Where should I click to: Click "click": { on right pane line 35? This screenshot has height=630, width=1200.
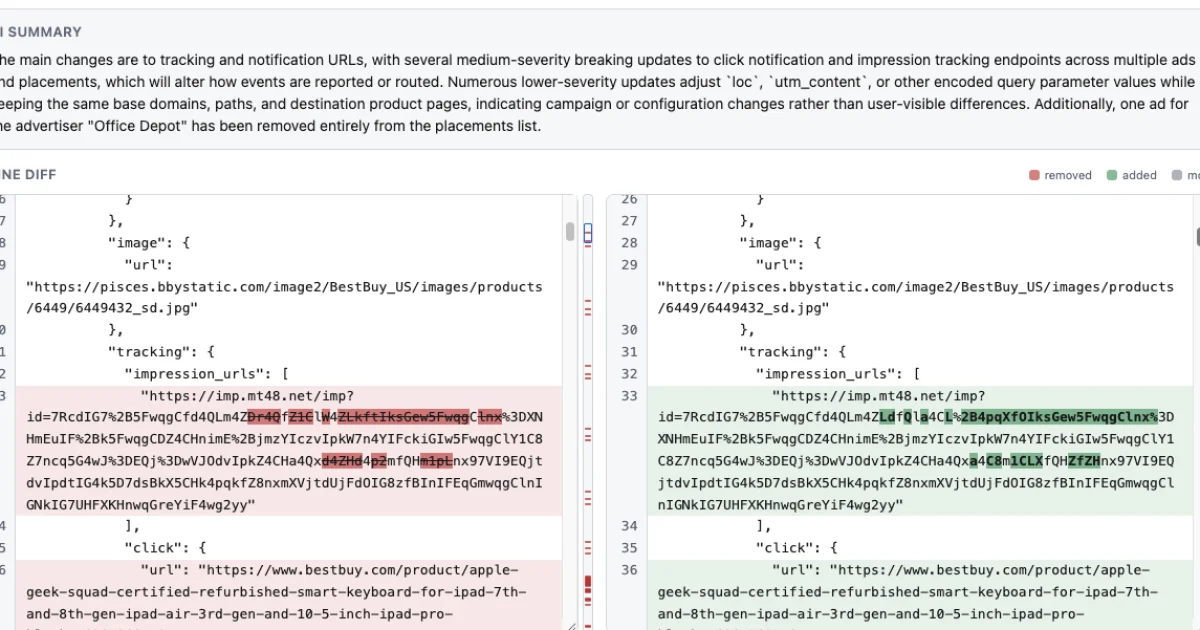[796, 547]
